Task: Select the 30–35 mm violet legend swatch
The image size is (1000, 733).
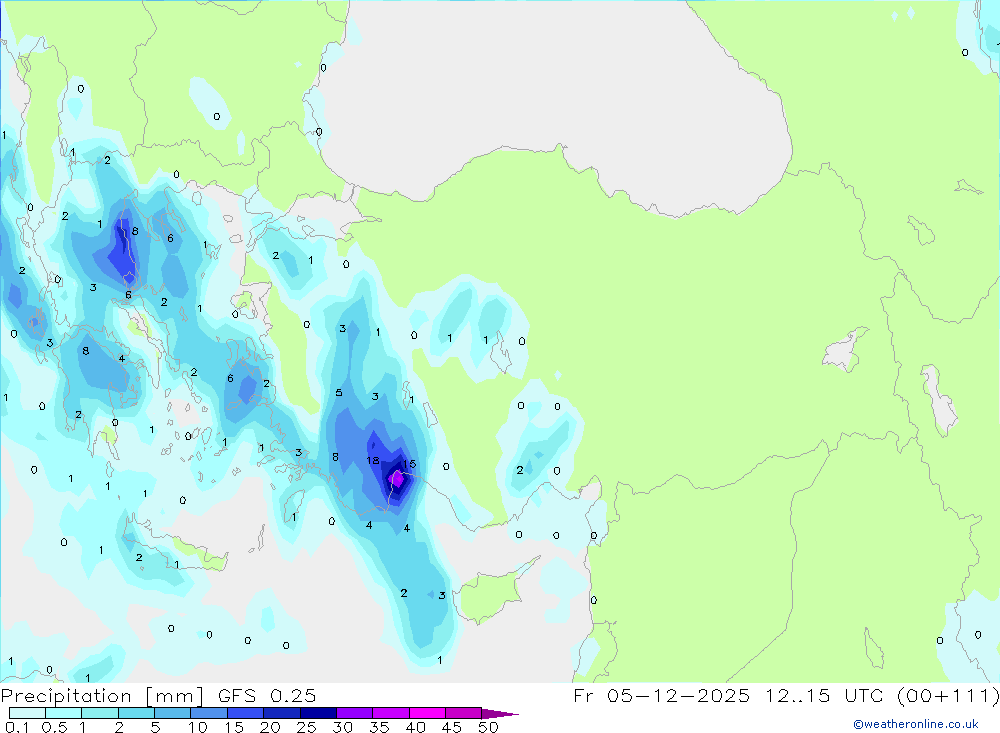Action: [354, 713]
